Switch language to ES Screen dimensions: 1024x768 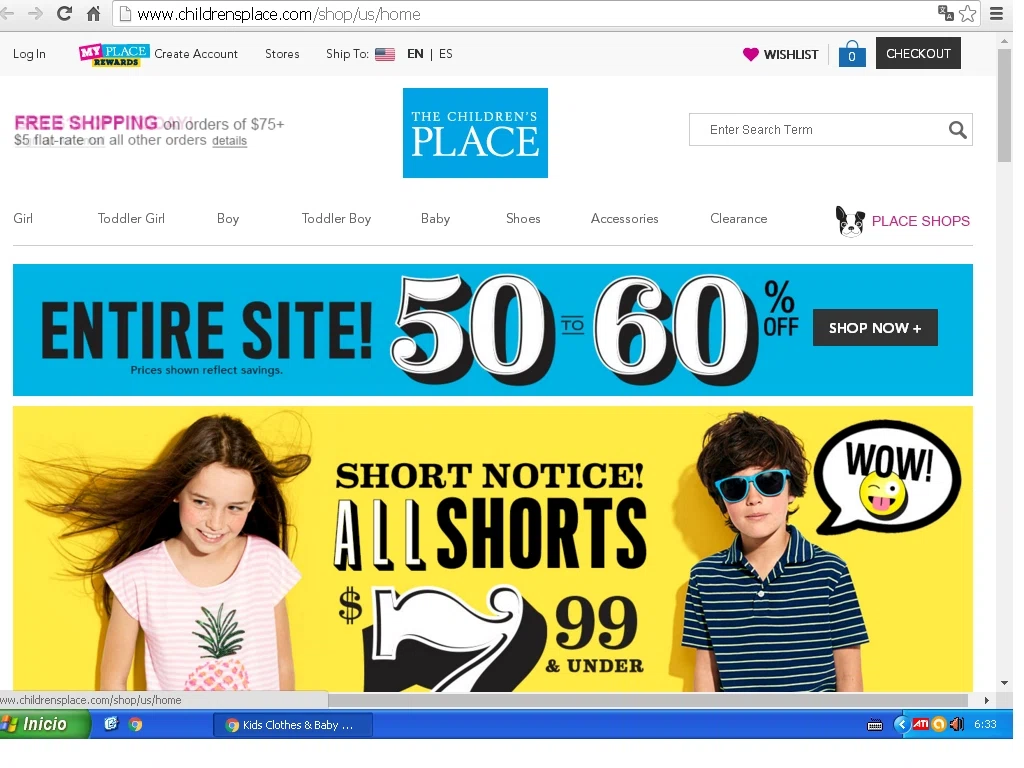click(x=445, y=54)
